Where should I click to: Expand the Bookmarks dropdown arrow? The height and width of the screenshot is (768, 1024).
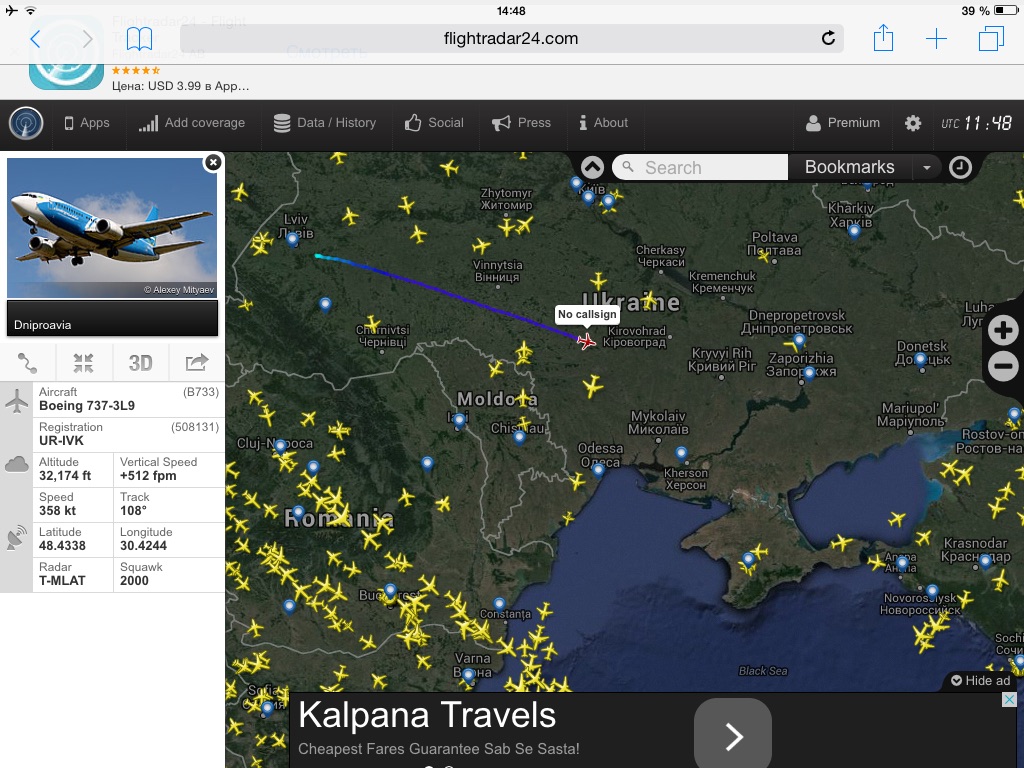coord(926,168)
